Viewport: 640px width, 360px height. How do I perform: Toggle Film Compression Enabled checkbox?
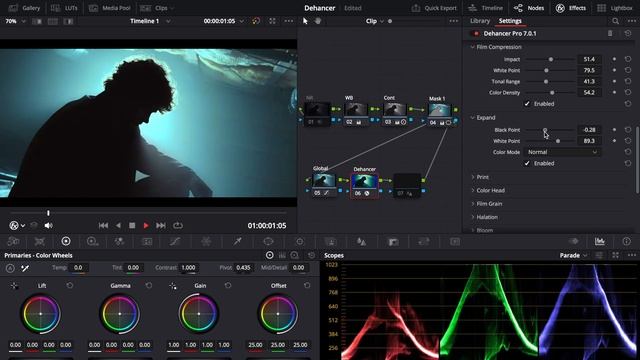point(527,104)
